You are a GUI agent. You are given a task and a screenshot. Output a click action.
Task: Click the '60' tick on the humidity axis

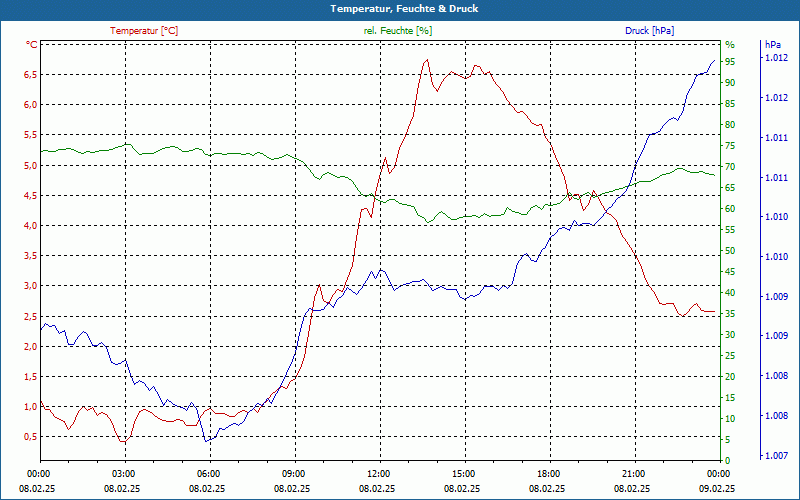click(730, 209)
